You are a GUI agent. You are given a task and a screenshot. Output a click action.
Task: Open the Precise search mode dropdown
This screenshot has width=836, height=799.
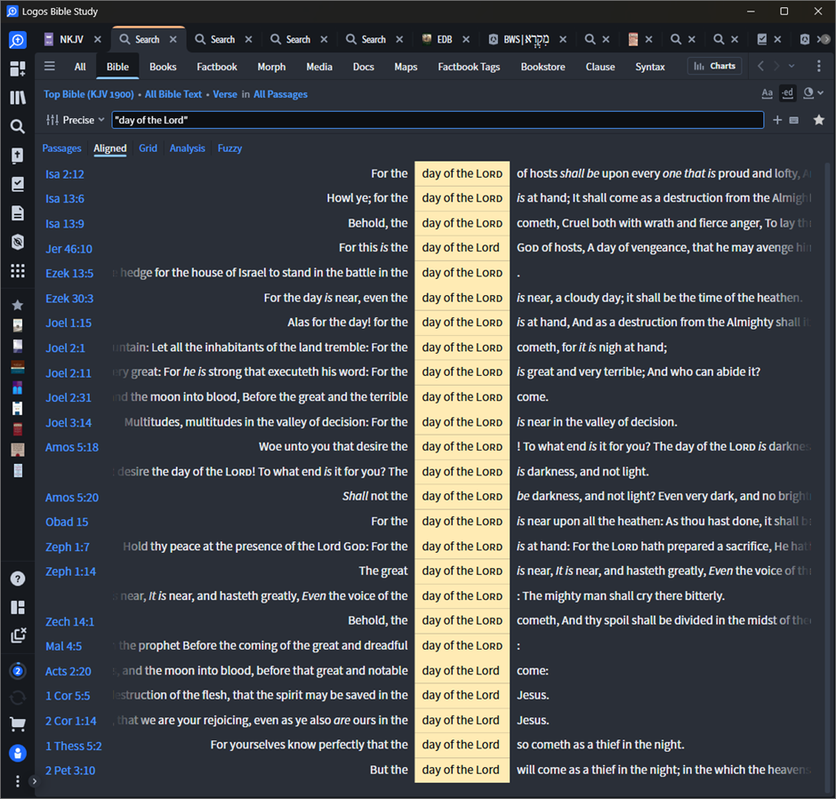[x=75, y=120]
